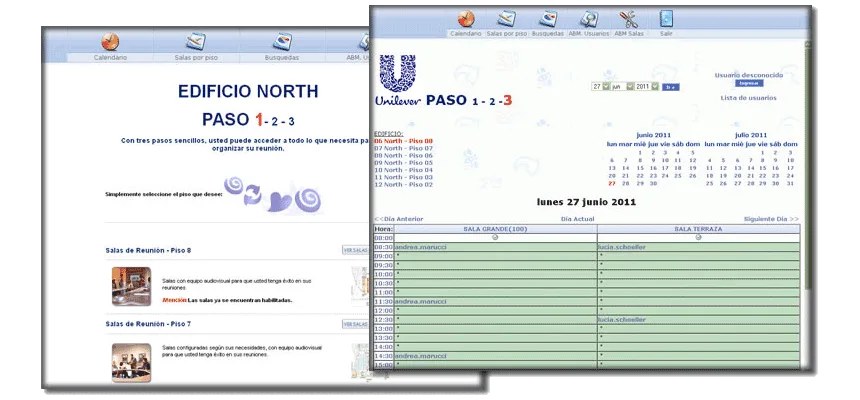Click the Usuario desconocido text
Screen dimensions: 860x400
pyautogui.click(x=749, y=75)
